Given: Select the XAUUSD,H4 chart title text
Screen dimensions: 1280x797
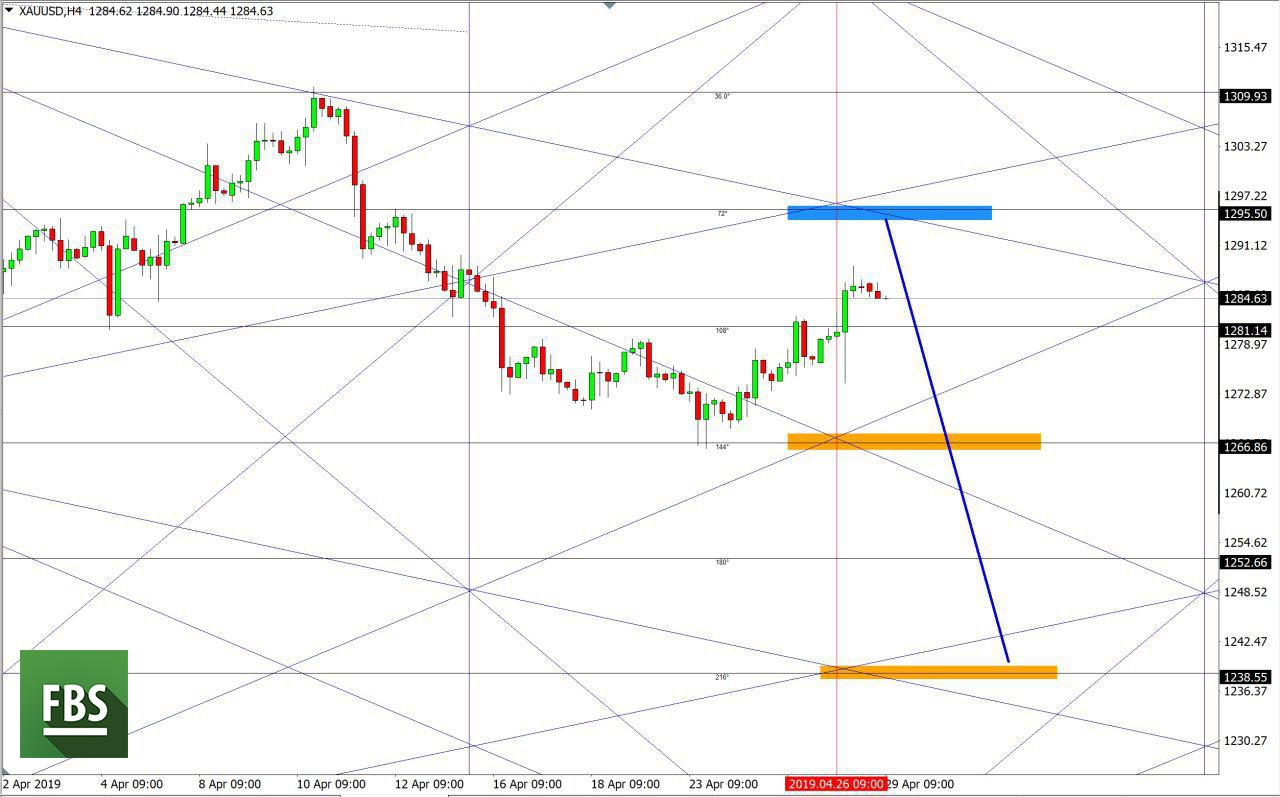Looking at the screenshot, I should 51,11.
